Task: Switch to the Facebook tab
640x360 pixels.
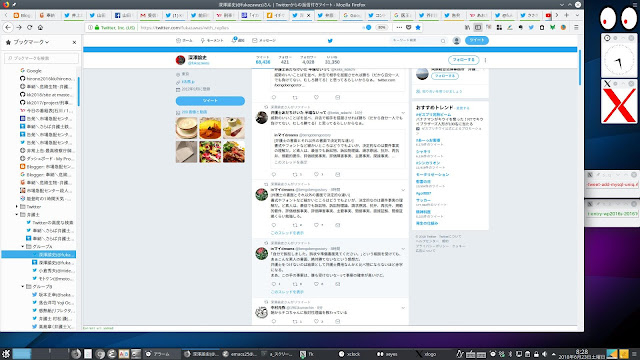Action: click(124, 15)
